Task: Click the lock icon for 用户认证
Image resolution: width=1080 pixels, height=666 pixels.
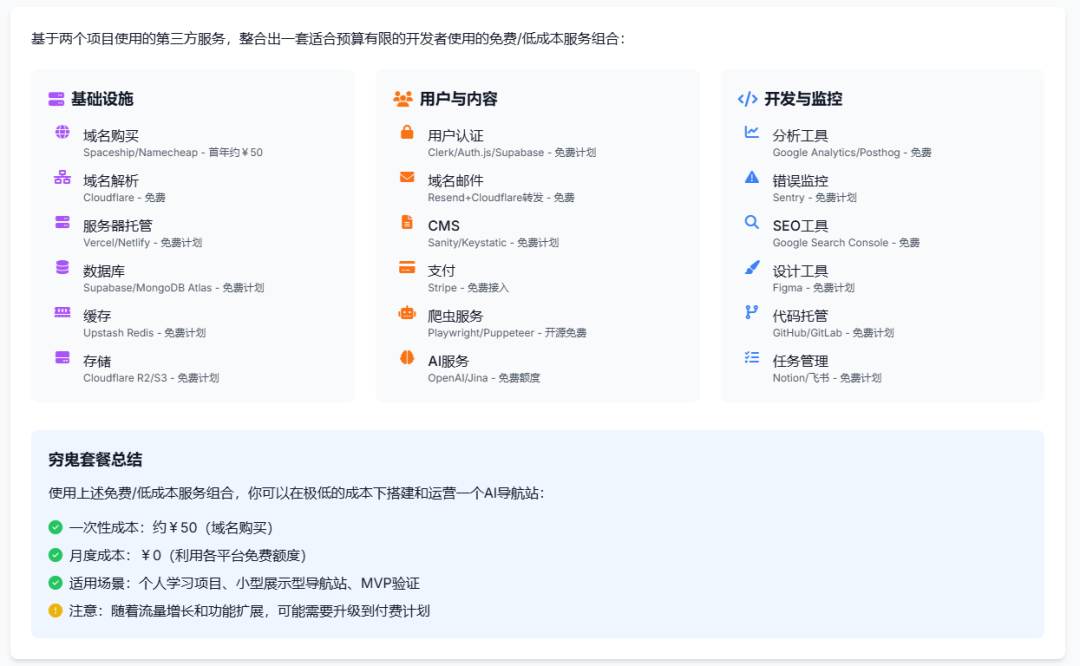Action: 407,132
